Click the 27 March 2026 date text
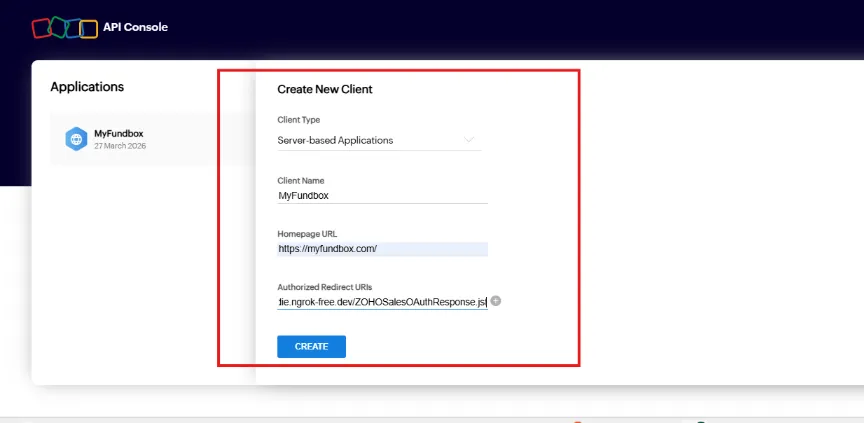The width and height of the screenshot is (864, 423). pyautogui.click(x=120, y=146)
